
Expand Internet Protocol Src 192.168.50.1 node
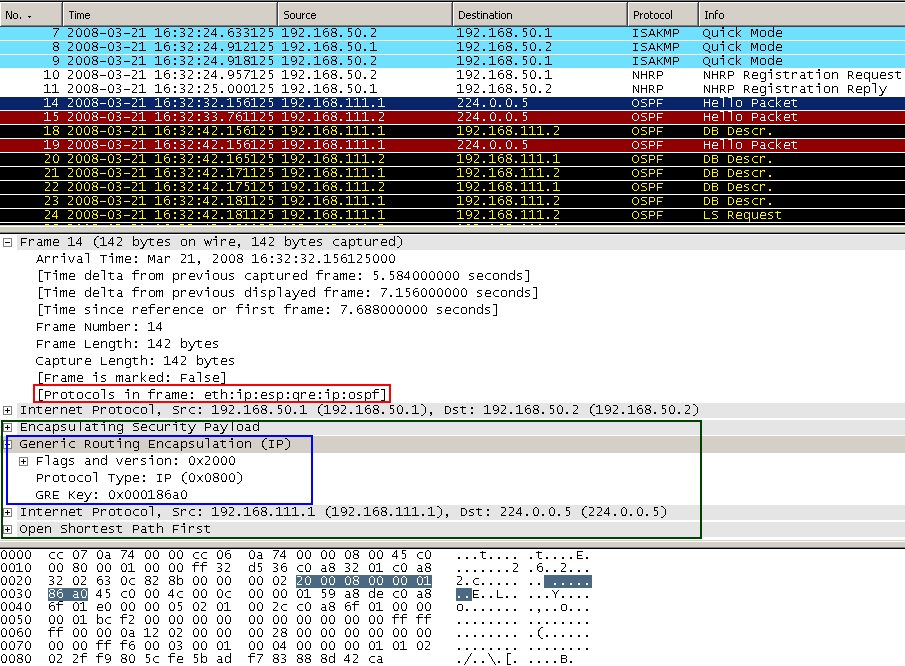click(9, 410)
